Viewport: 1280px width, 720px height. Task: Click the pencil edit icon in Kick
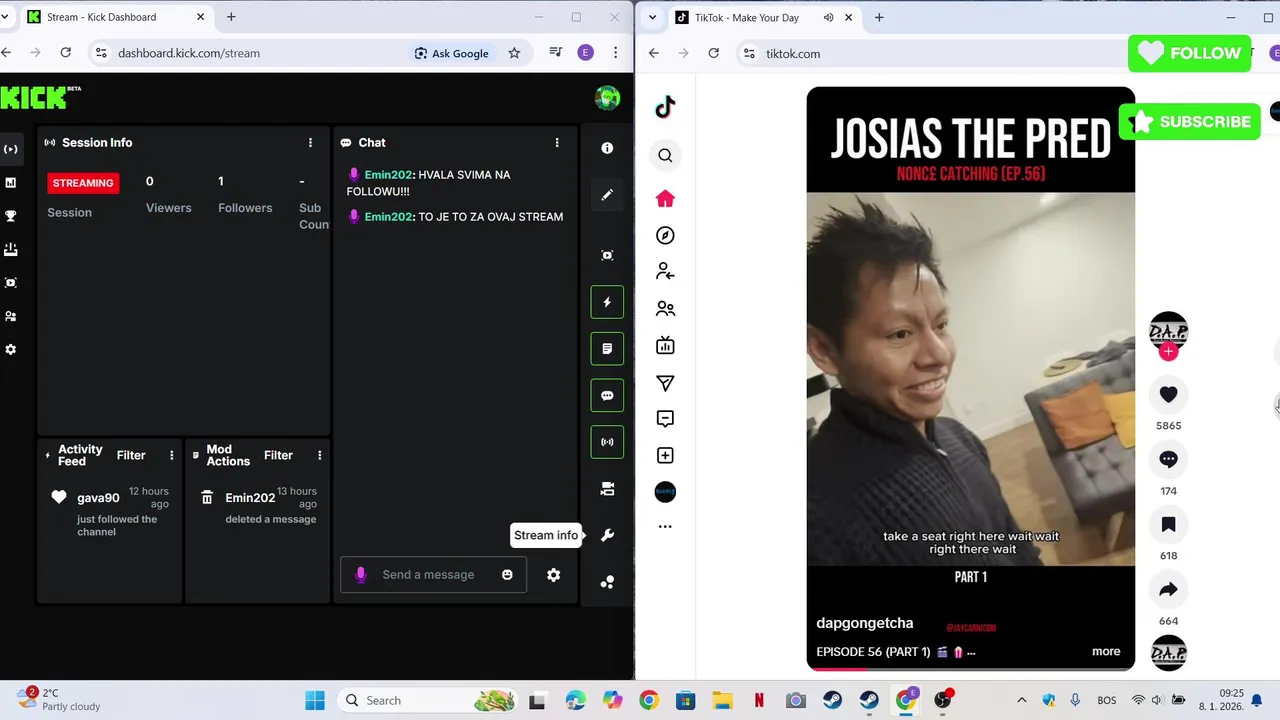click(x=607, y=195)
